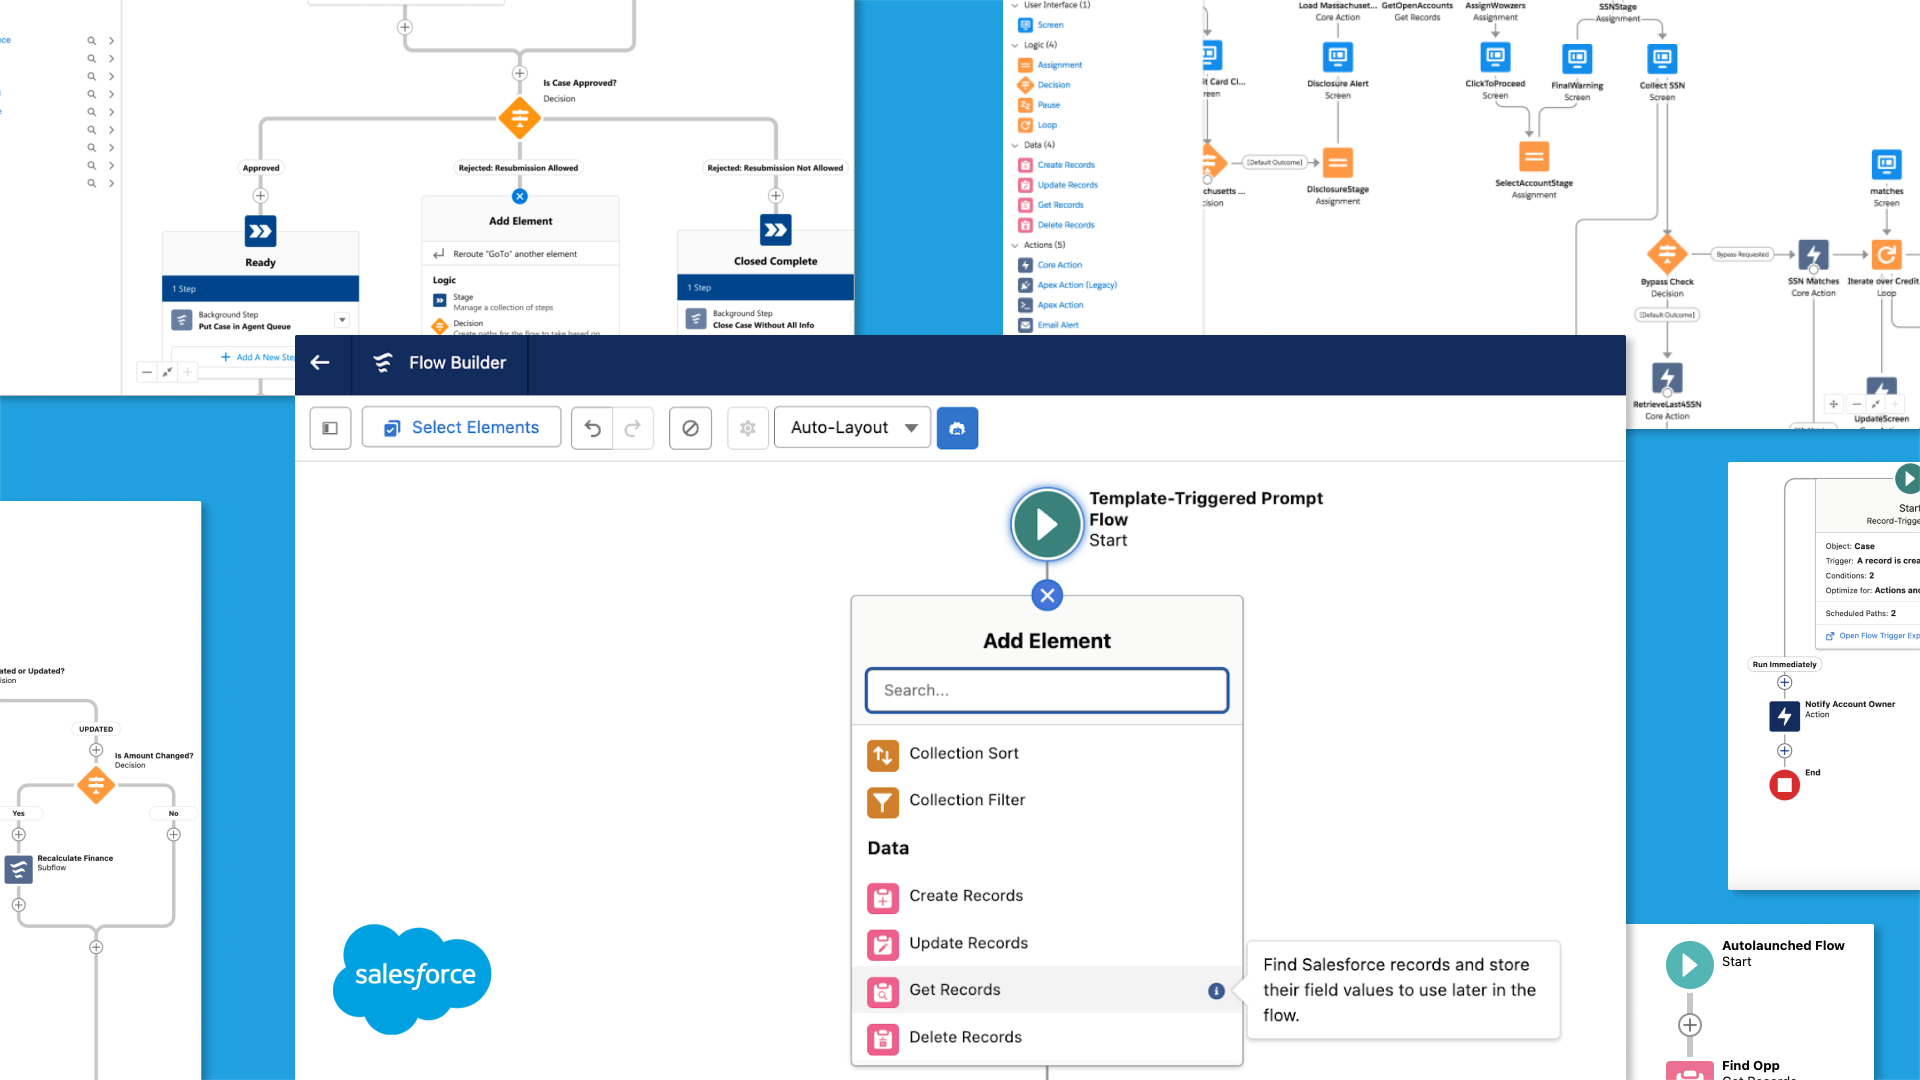Focus the Add Element search field
The width and height of the screenshot is (1920, 1080).
pos(1047,690)
